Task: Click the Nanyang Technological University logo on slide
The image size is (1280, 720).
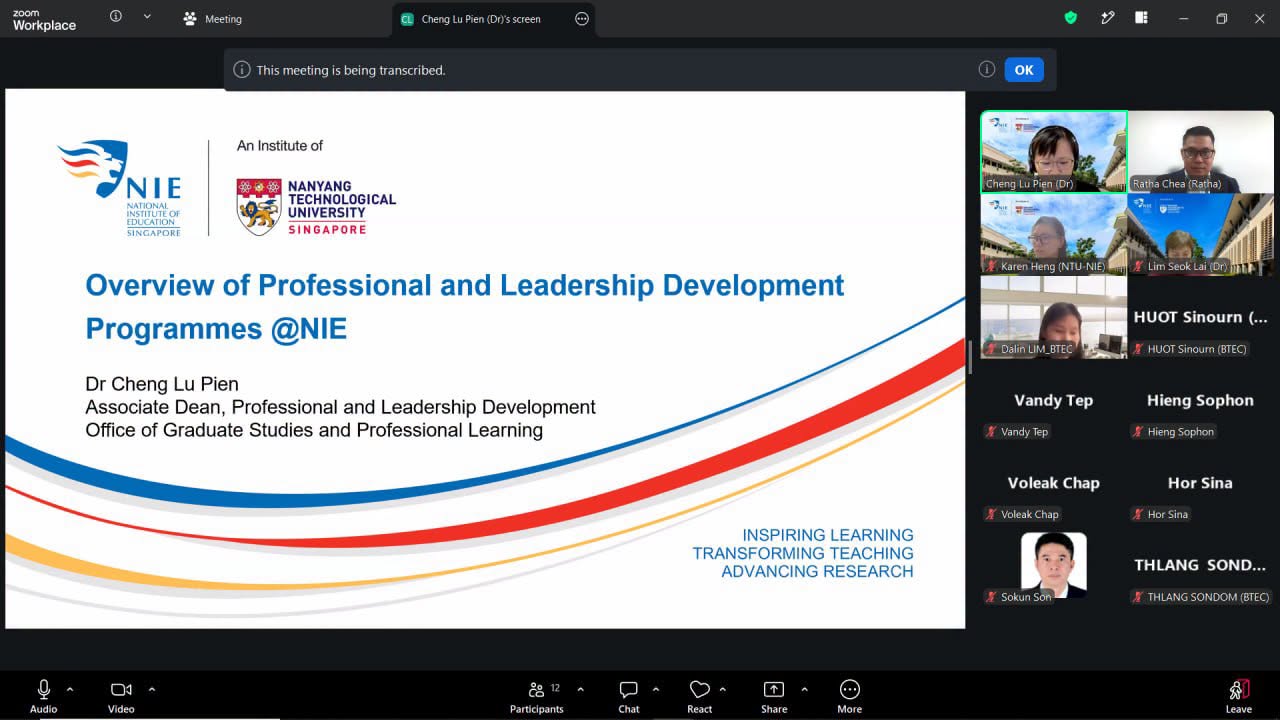Action: (316, 206)
